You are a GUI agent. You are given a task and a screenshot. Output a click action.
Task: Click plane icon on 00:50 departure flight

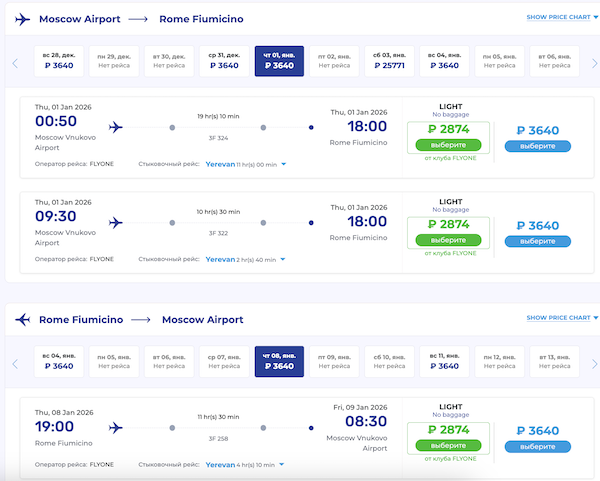pyautogui.click(x=115, y=127)
